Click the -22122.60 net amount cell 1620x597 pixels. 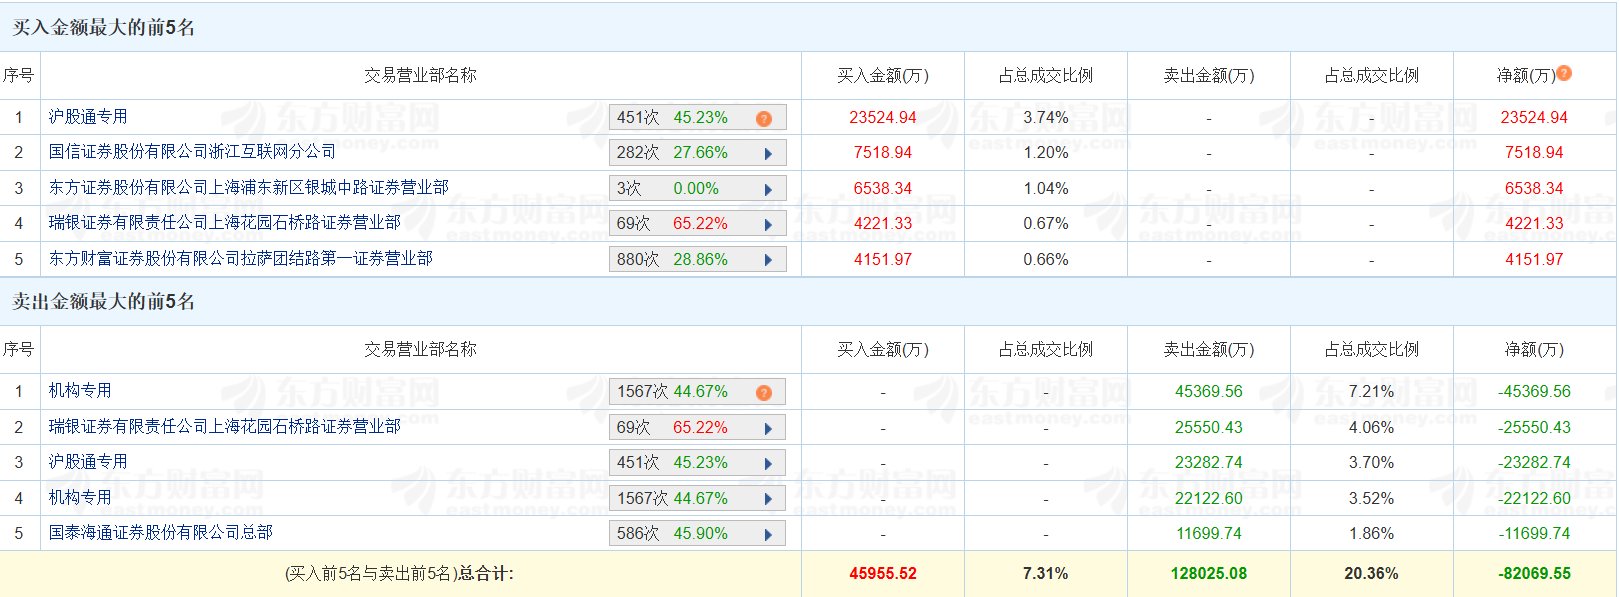(x=1534, y=499)
